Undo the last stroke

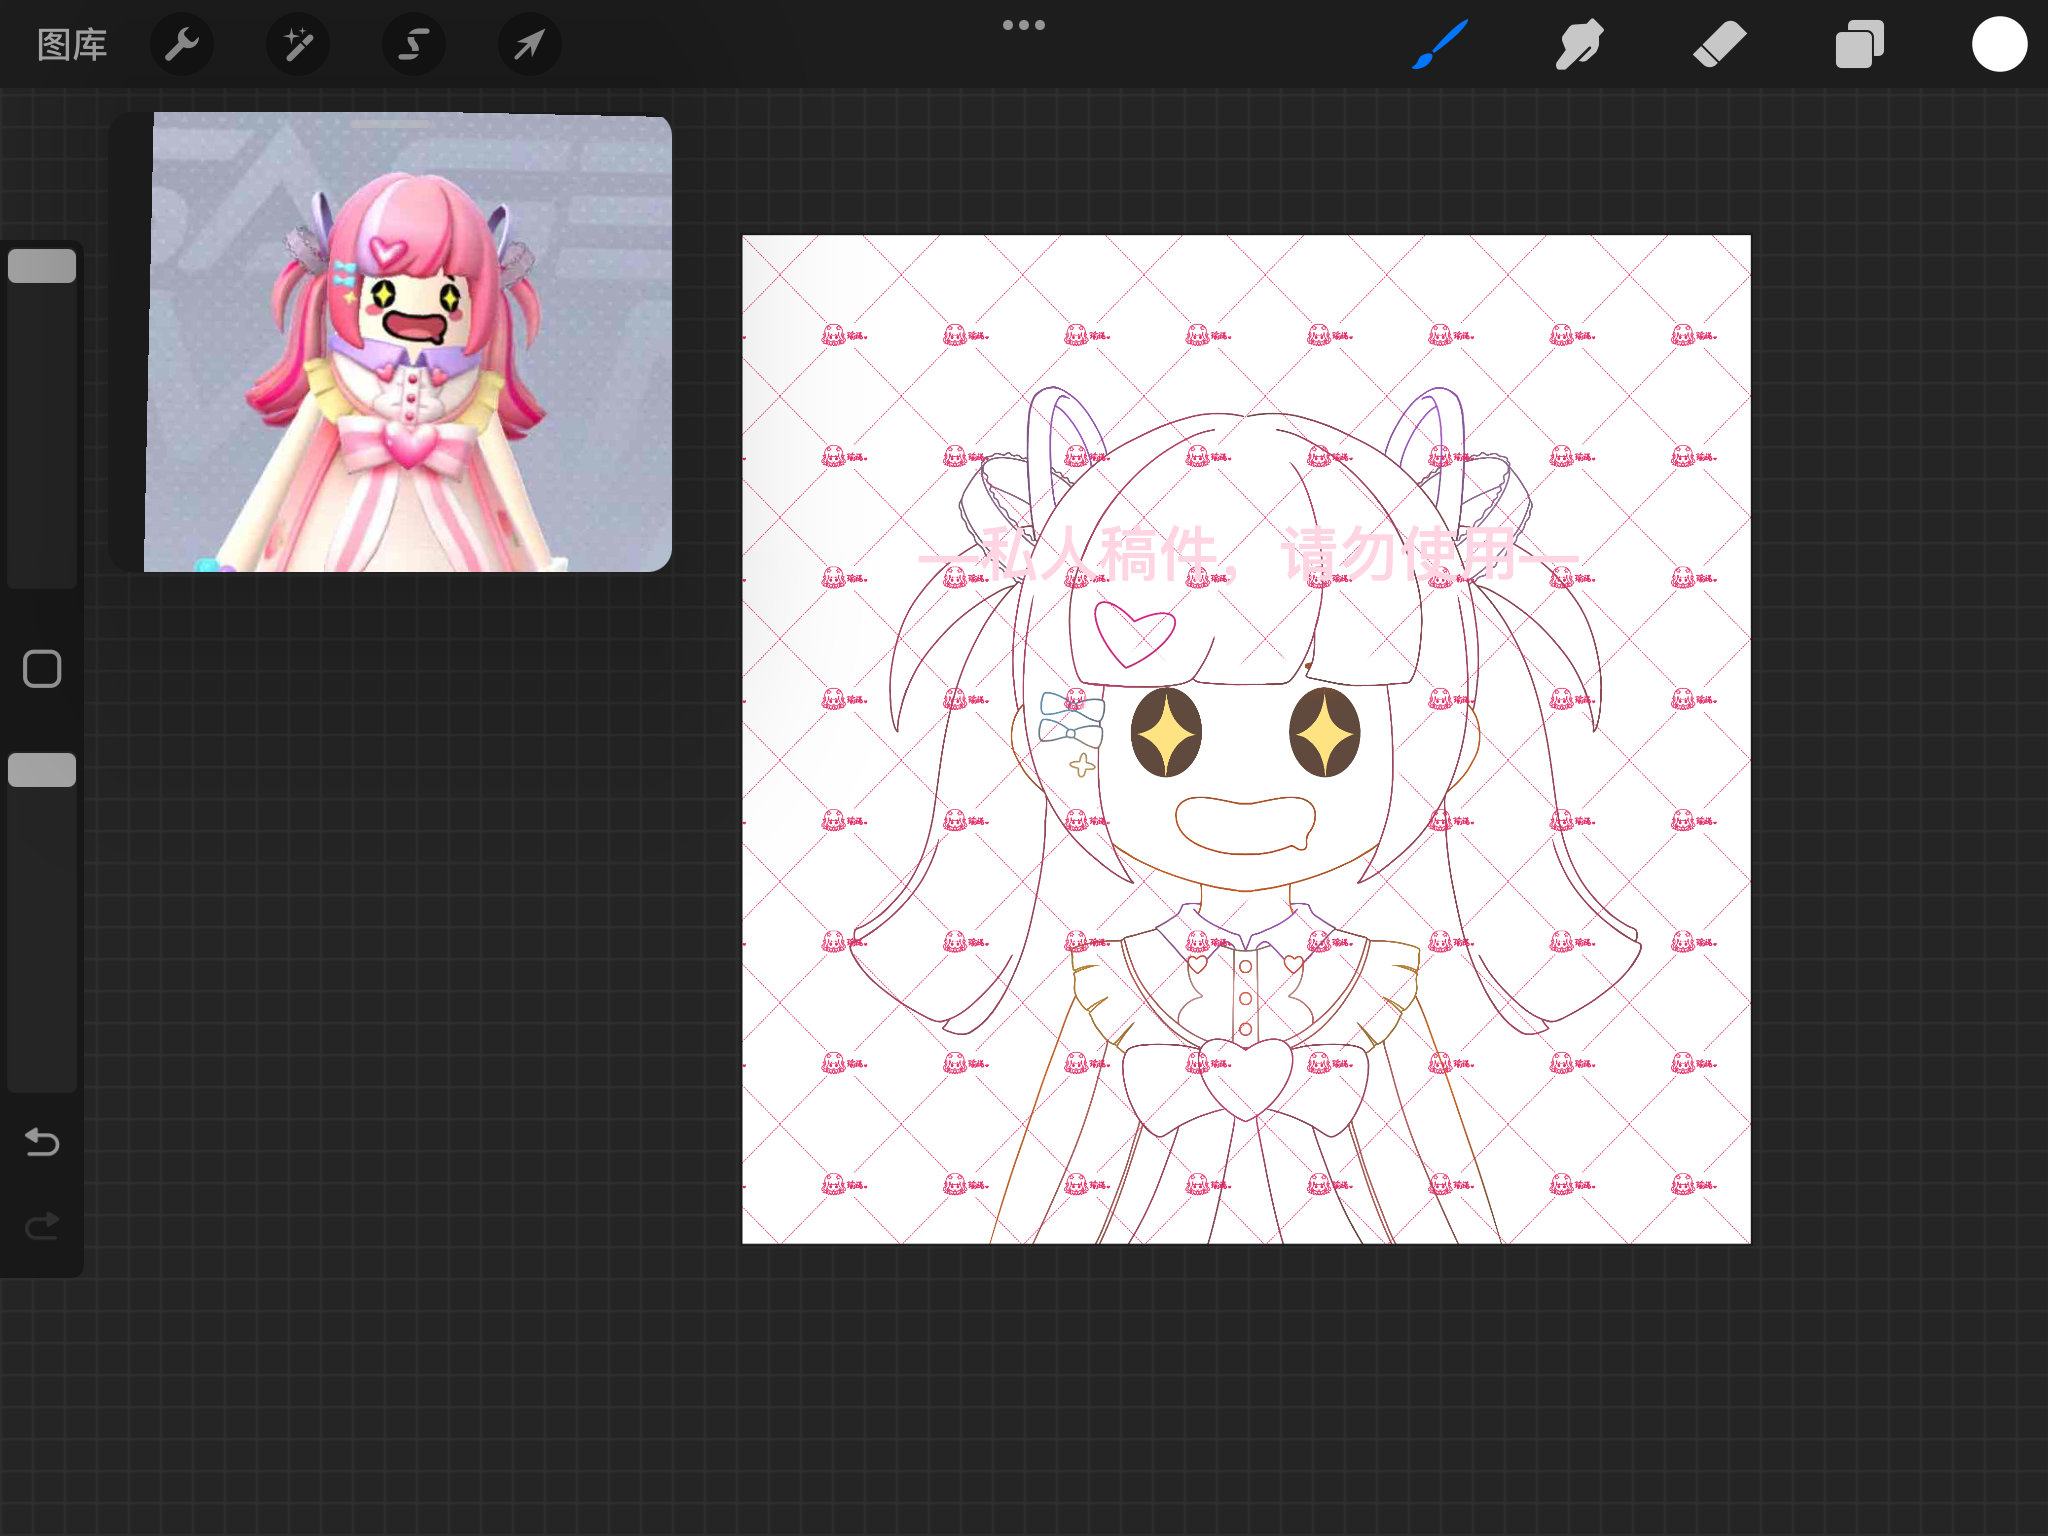pyautogui.click(x=42, y=1141)
